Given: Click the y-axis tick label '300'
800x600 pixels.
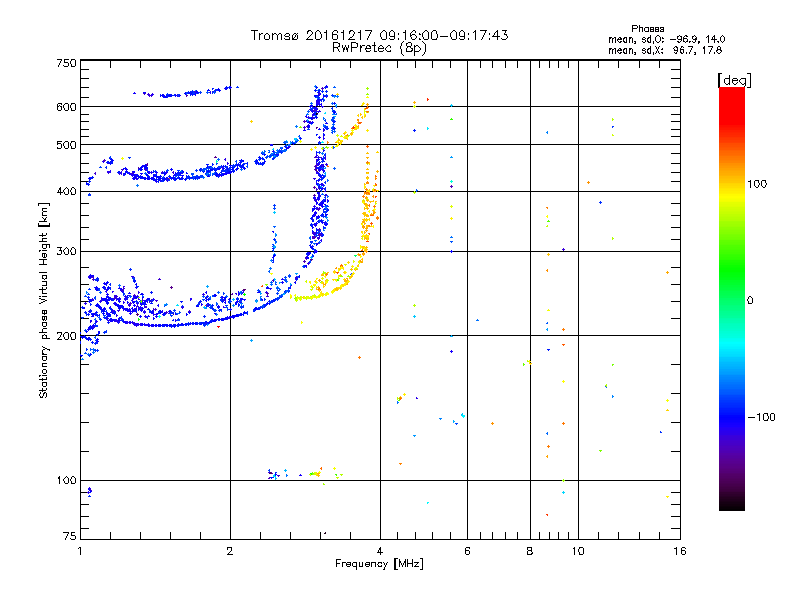Looking at the screenshot, I should coord(66,251).
